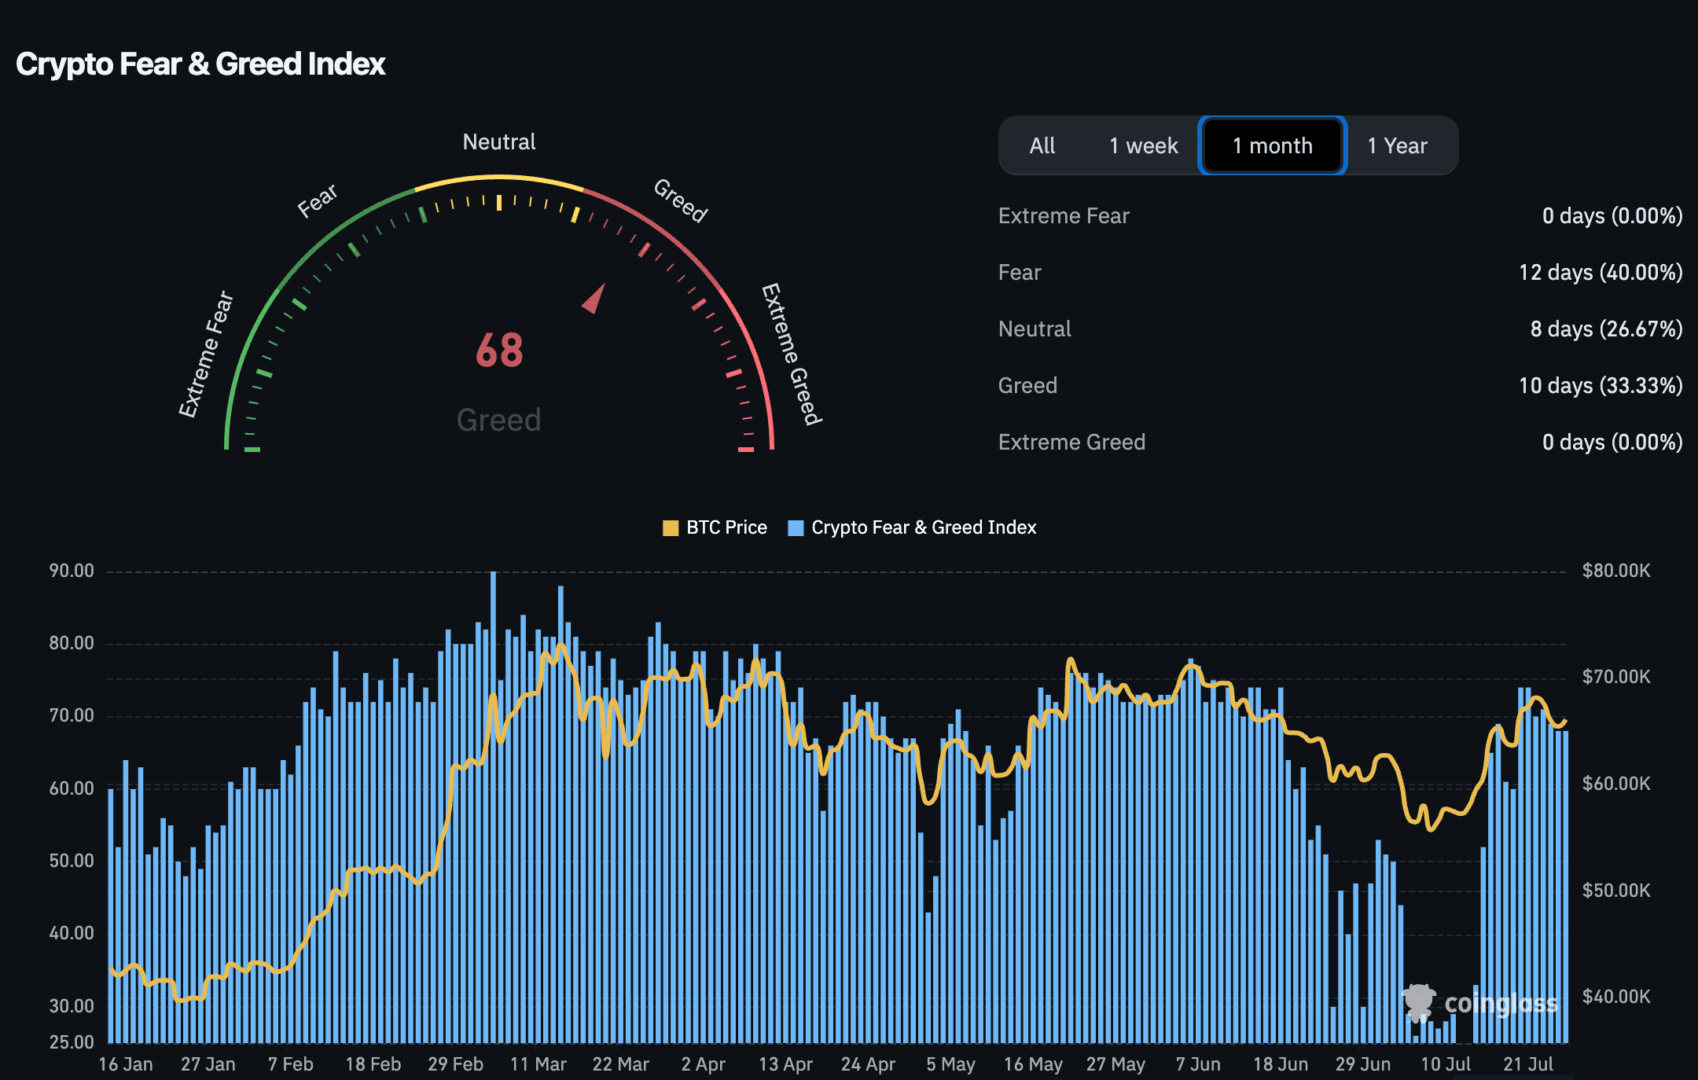Click the 21 Jul x-axis date label
1698x1080 pixels.
coord(1527,1064)
